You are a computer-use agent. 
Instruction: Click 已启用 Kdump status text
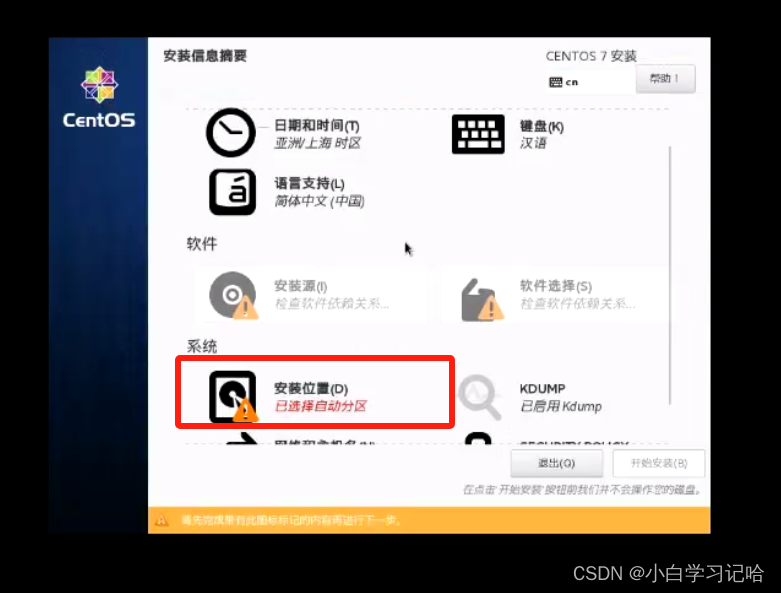[x=561, y=406]
